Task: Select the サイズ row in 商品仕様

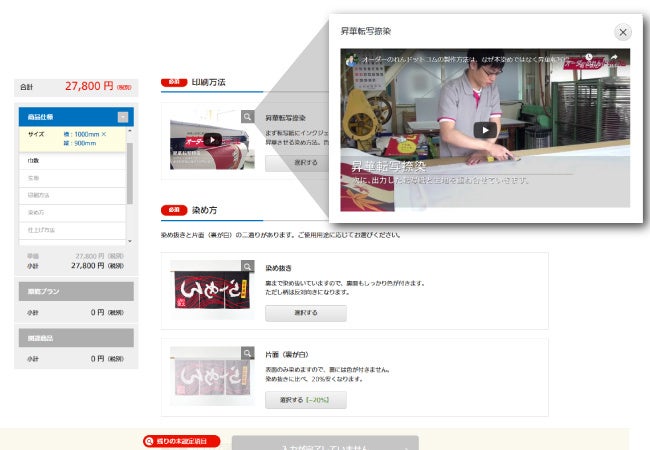Action: tap(72, 139)
